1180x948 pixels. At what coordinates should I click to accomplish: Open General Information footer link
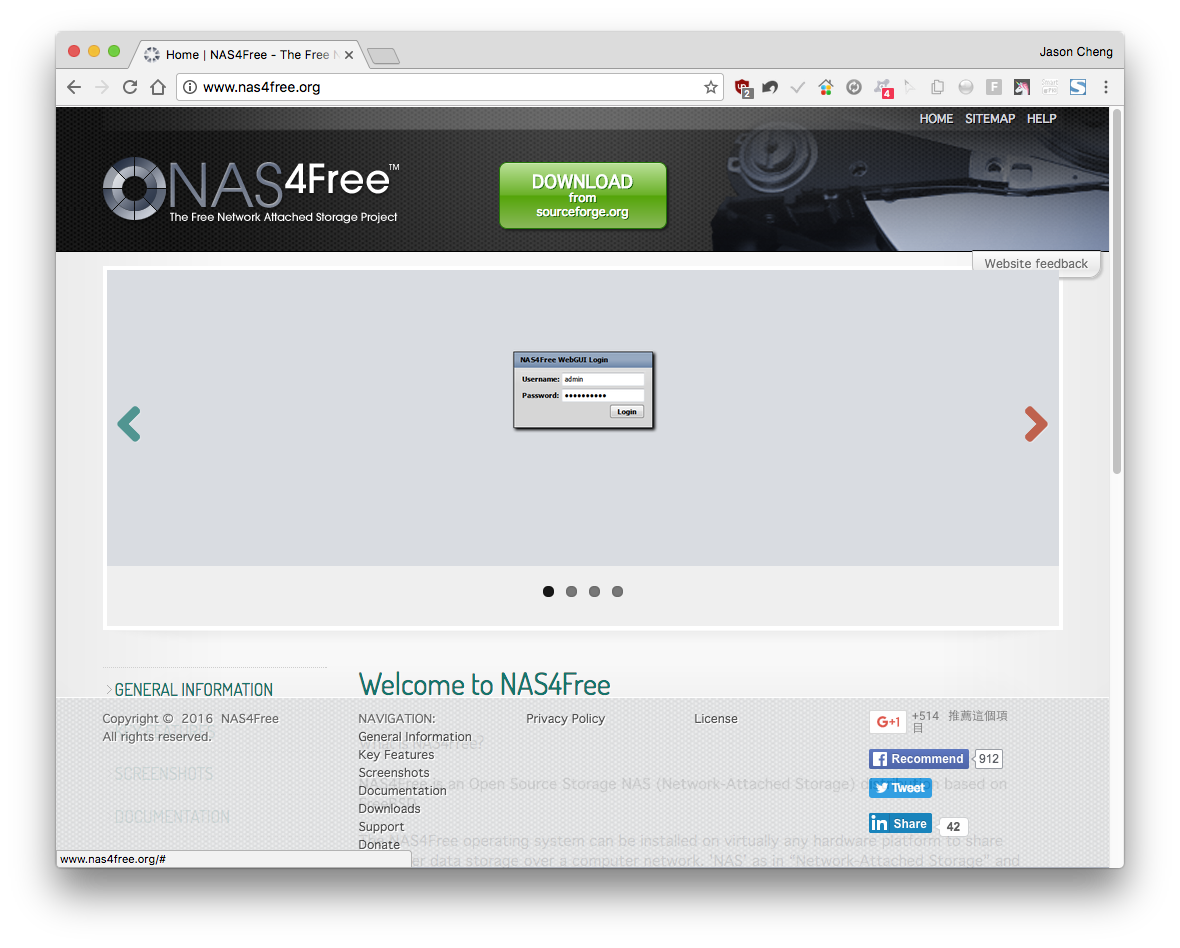click(415, 737)
